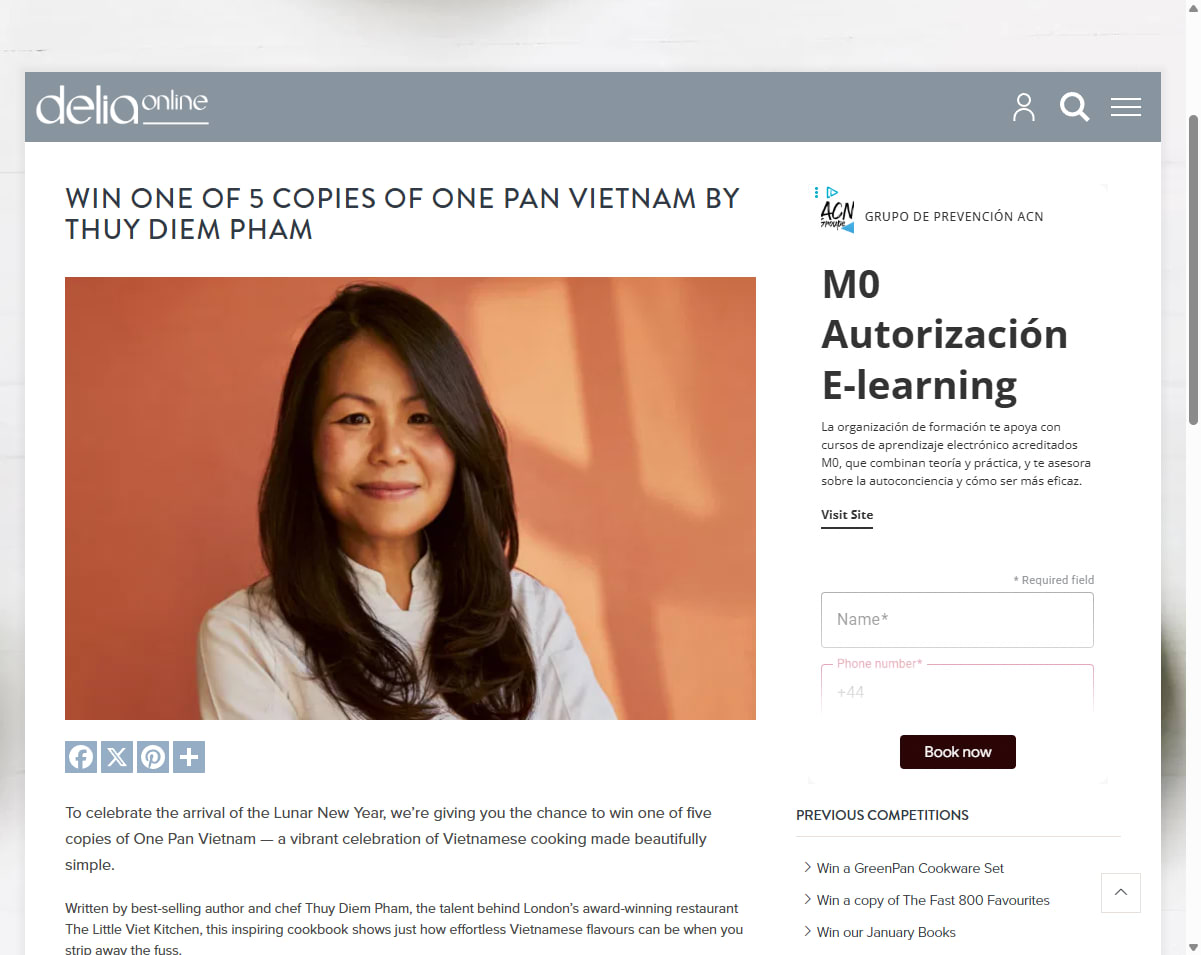The width and height of the screenshot is (1201, 955).
Task: Open the user account icon
Action: (1023, 107)
